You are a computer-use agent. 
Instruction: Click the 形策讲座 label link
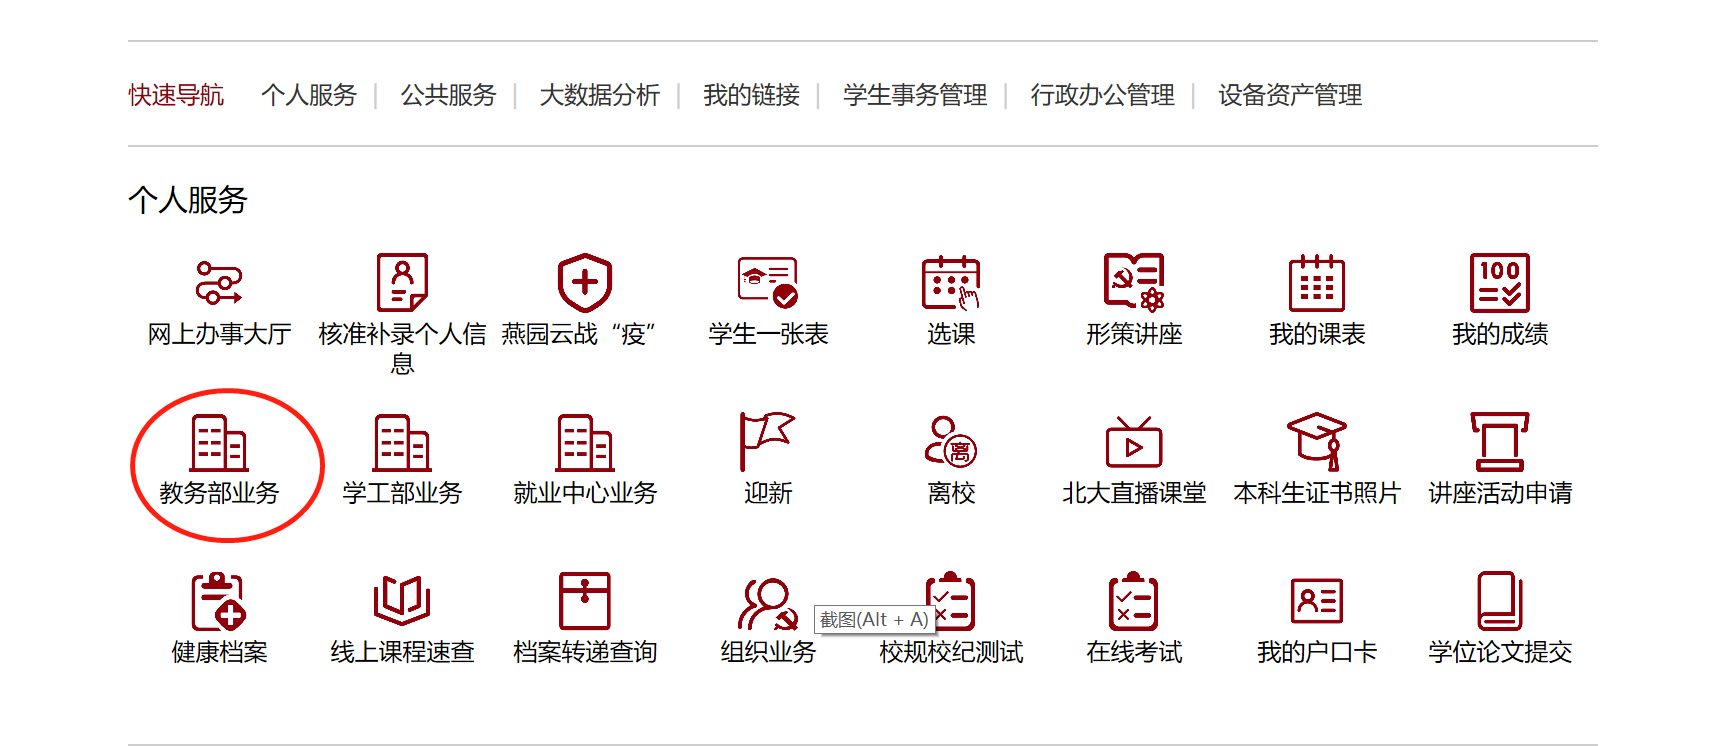point(1133,334)
